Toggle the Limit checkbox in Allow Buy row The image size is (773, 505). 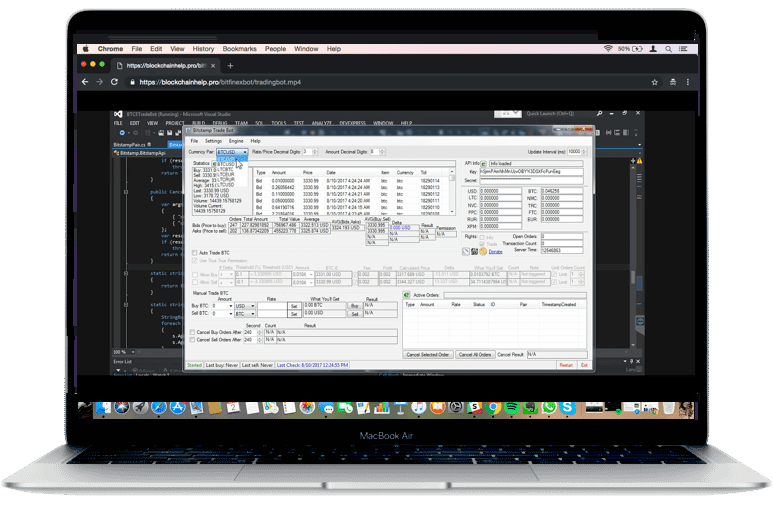tap(555, 275)
